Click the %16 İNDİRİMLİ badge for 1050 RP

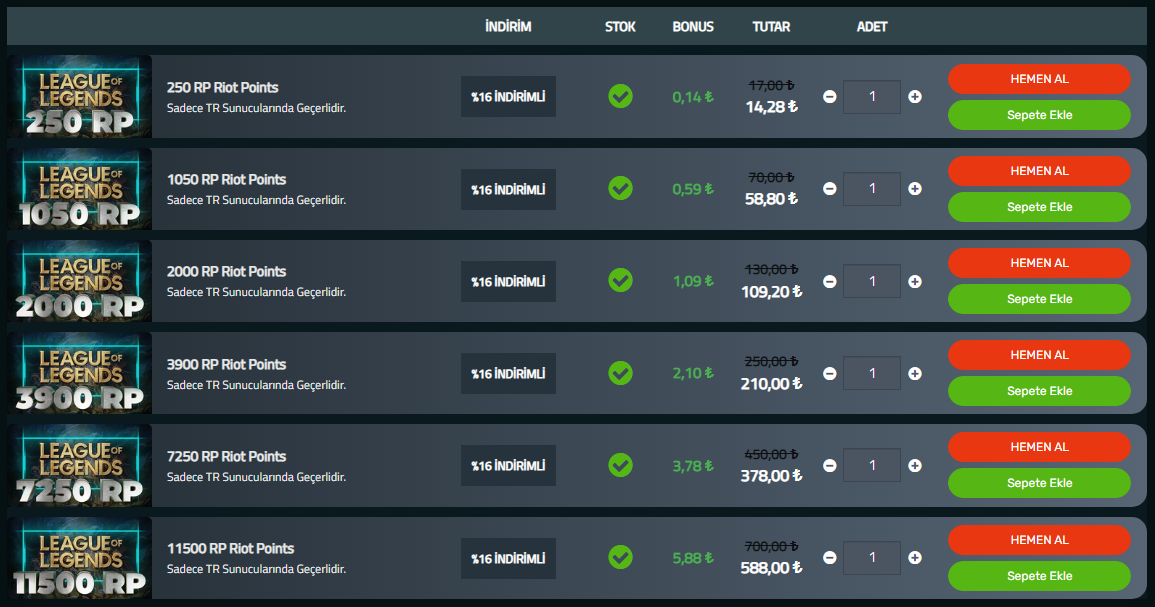pos(508,189)
